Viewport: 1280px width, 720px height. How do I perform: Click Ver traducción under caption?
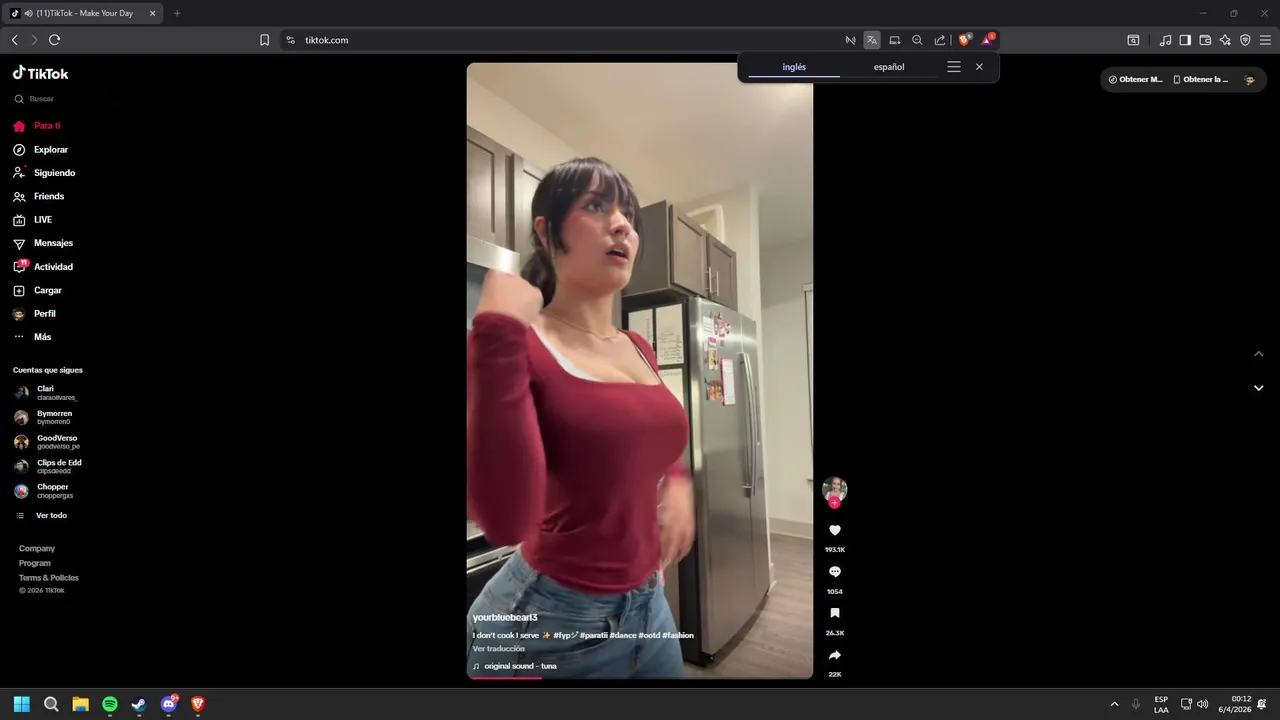pyautogui.click(x=499, y=649)
